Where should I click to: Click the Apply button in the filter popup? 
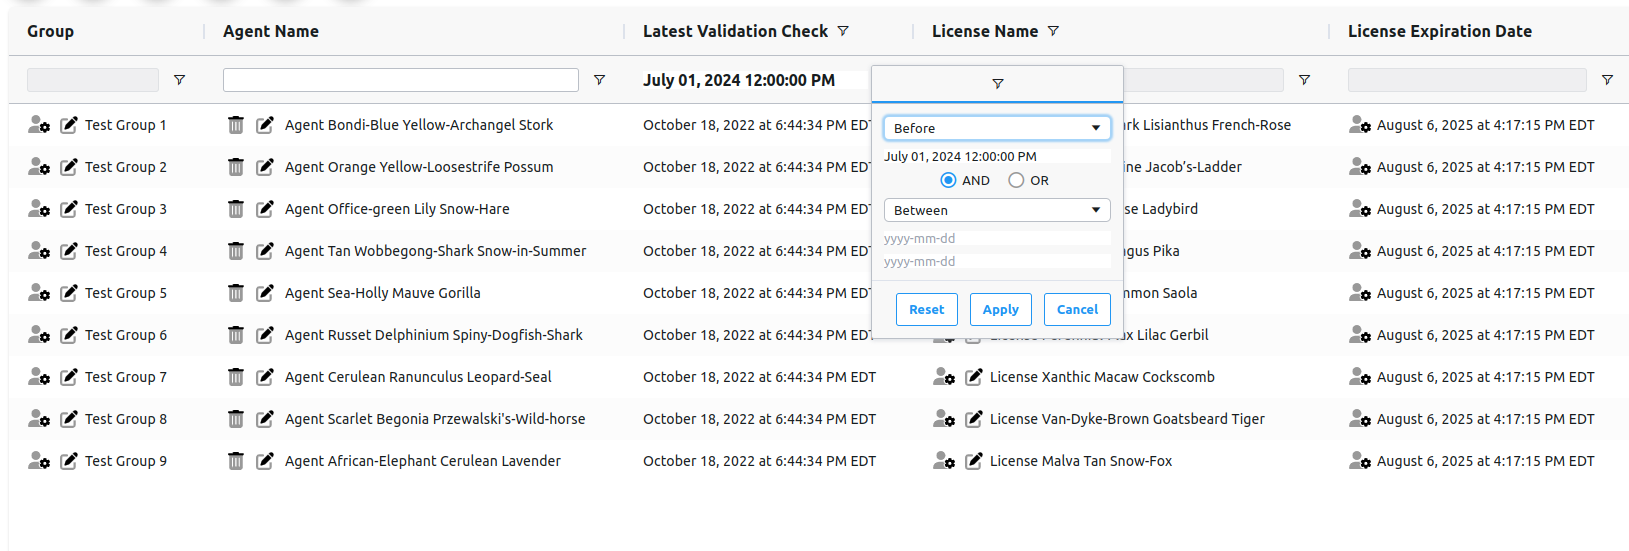point(1000,310)
